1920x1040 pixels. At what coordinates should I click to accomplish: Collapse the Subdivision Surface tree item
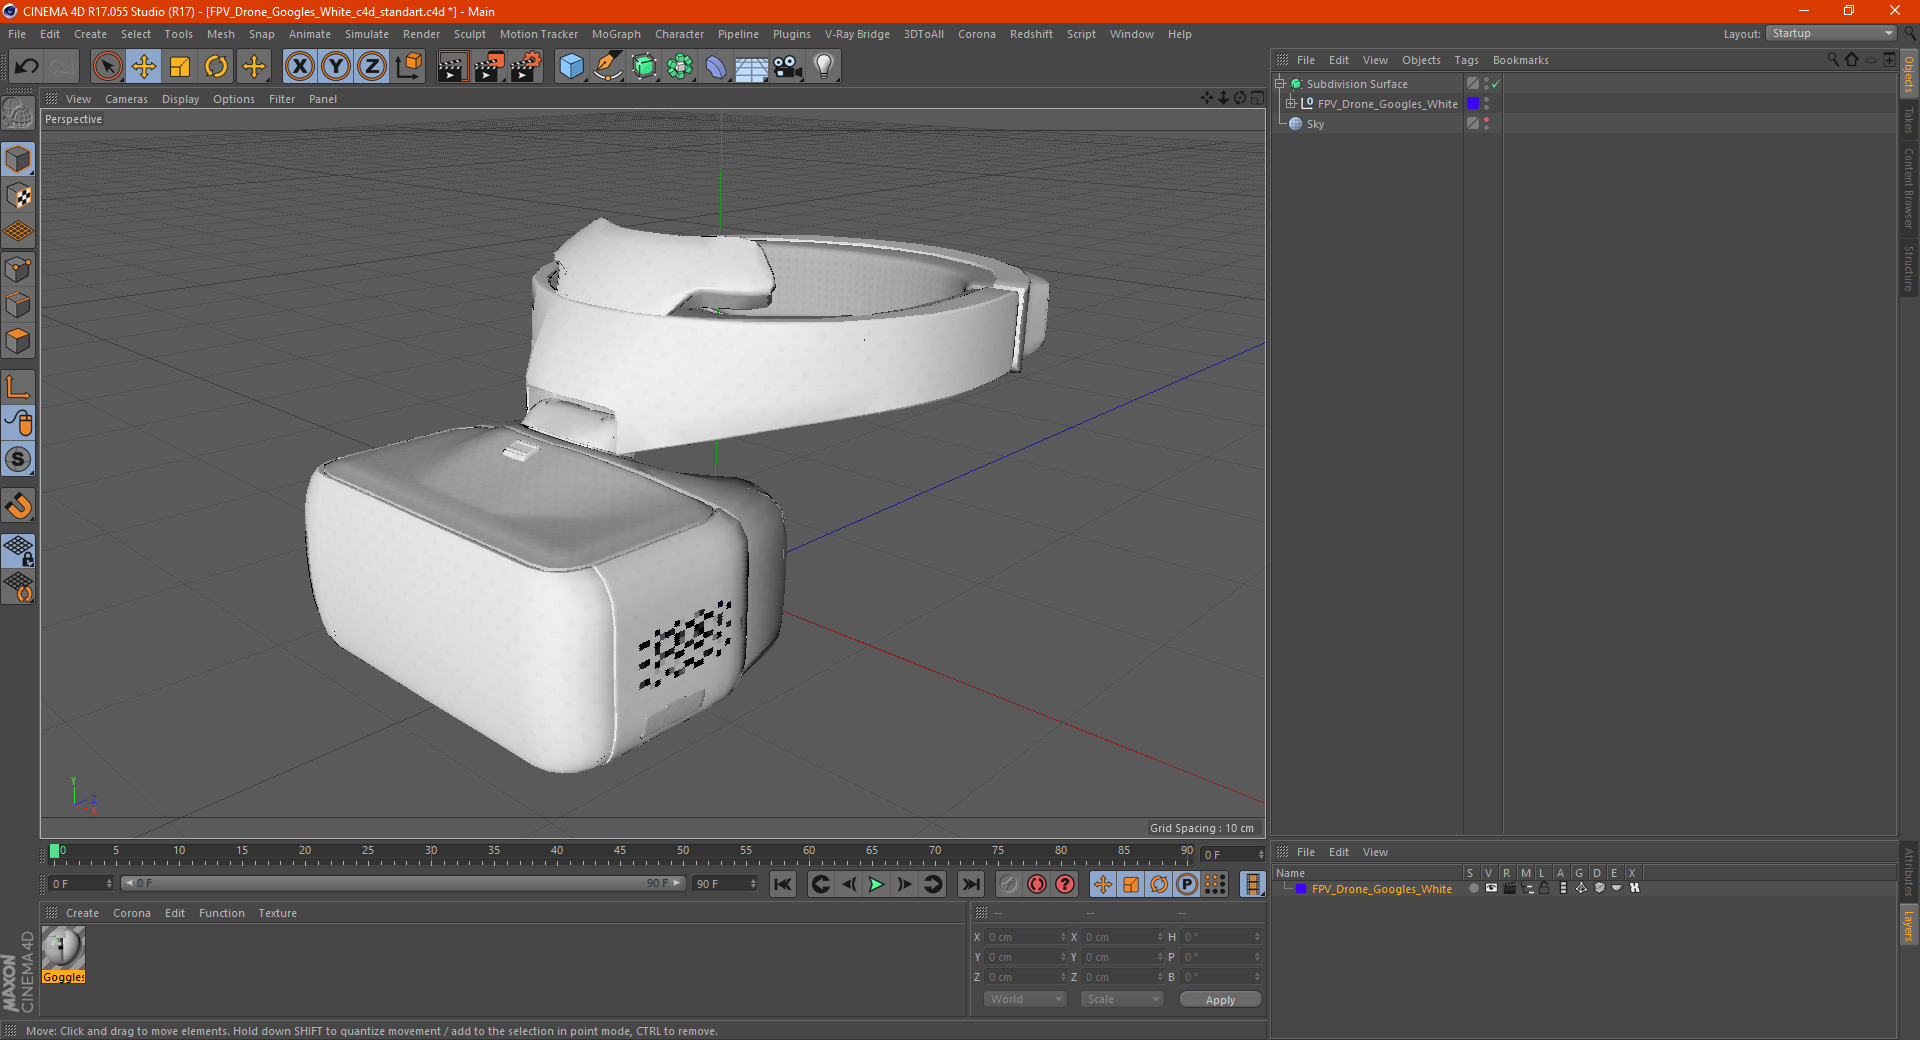click(1279, 84)
